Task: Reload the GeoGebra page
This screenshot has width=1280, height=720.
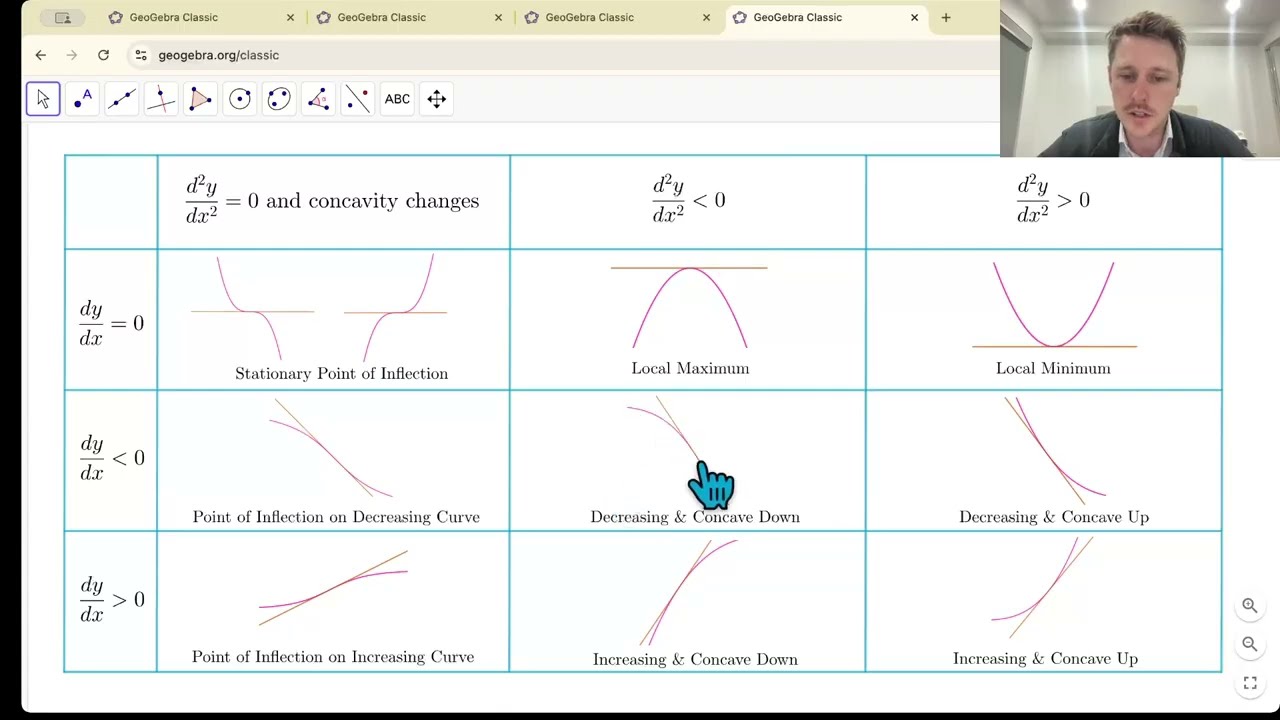Action: click(x=103, y=55)
